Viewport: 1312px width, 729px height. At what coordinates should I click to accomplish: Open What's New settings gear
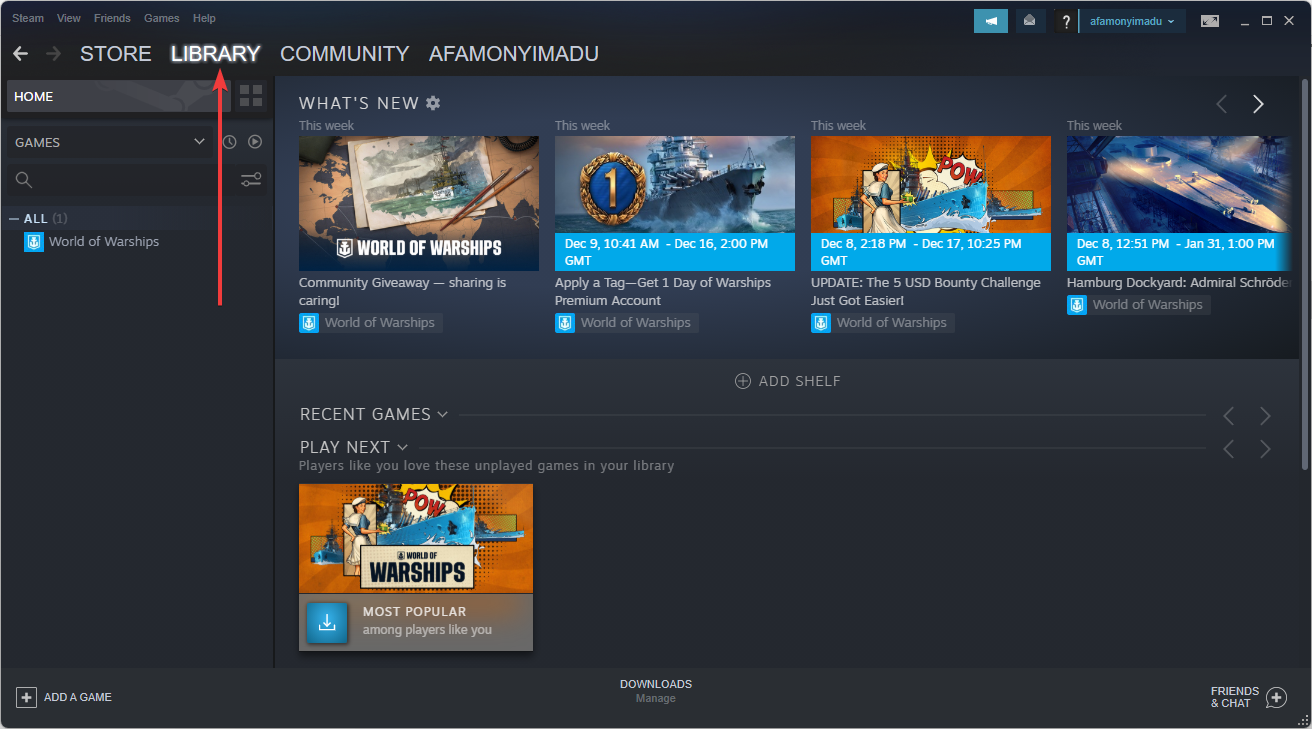(433, 103)
